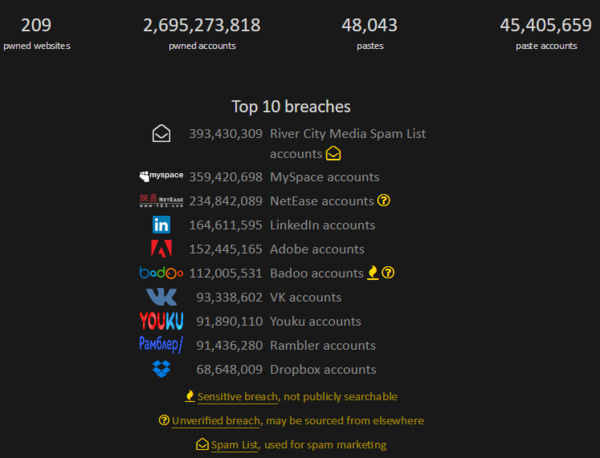This screenshot has width=600, height=458.
Task: Click the Dropbox logo icon
Action: [161, 369]
